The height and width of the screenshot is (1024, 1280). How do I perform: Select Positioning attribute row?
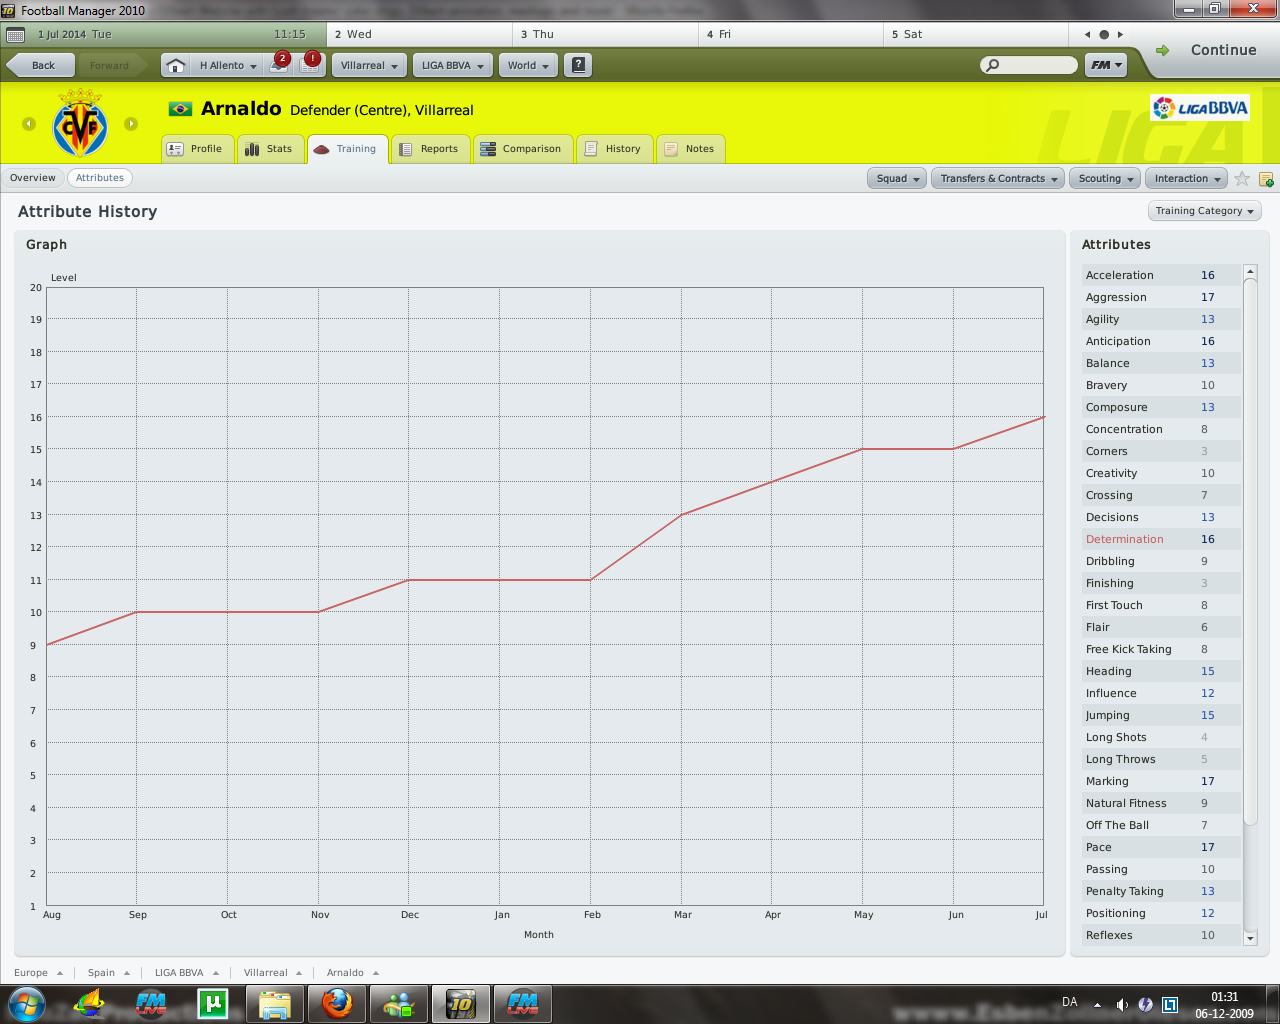coord(1161,913)
